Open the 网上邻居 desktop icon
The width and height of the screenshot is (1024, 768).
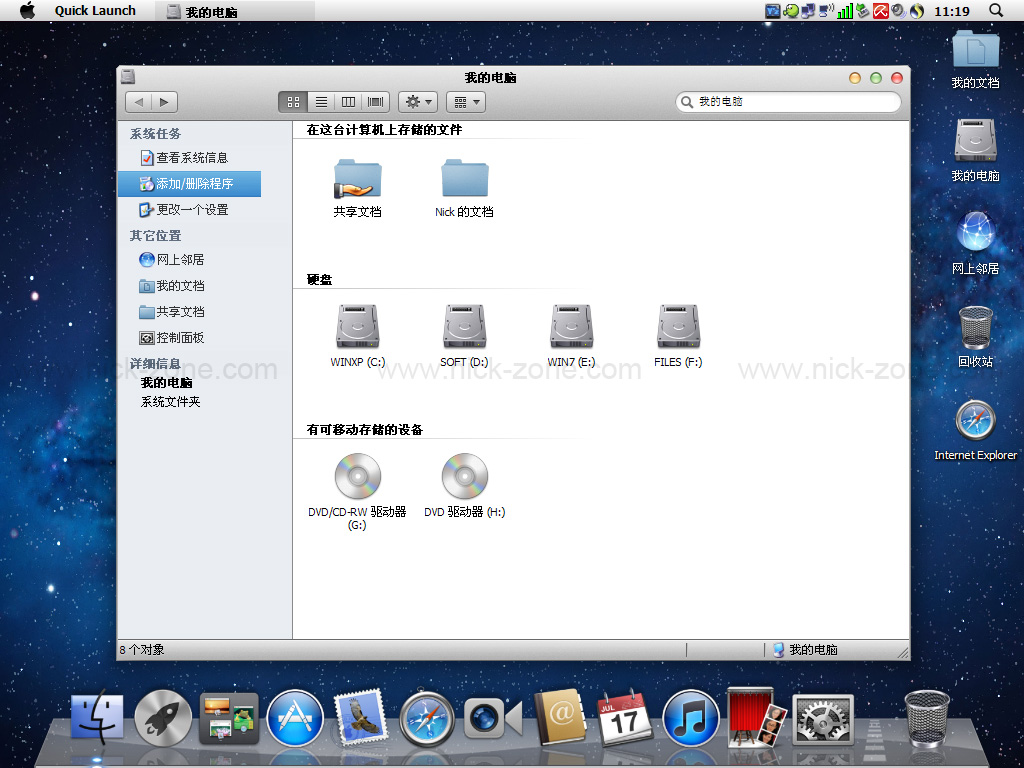(975, 243)
